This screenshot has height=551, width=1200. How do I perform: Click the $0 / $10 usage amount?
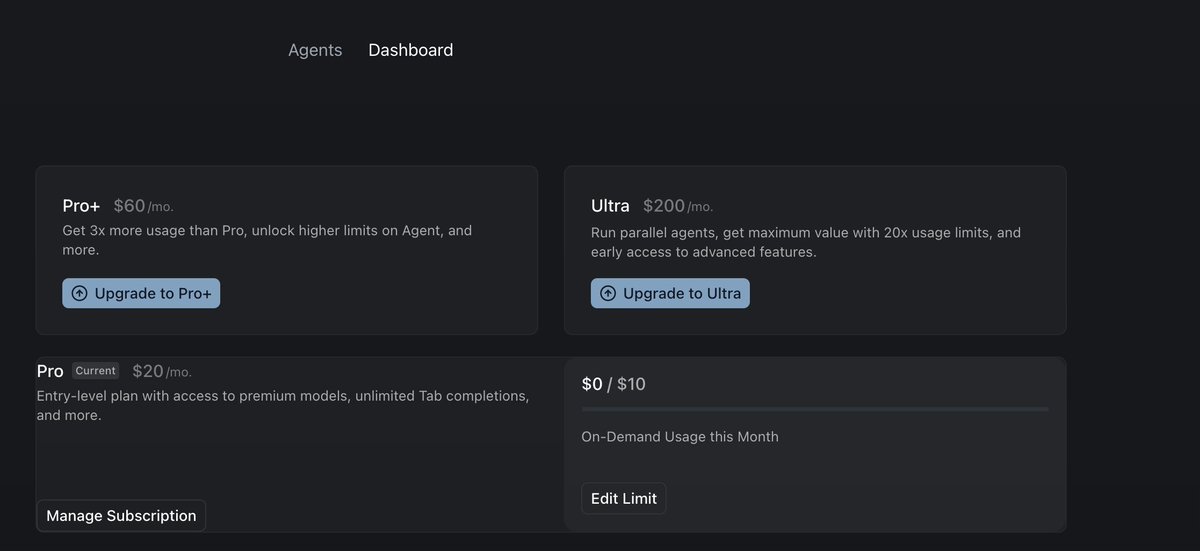(x=614, y=384)
